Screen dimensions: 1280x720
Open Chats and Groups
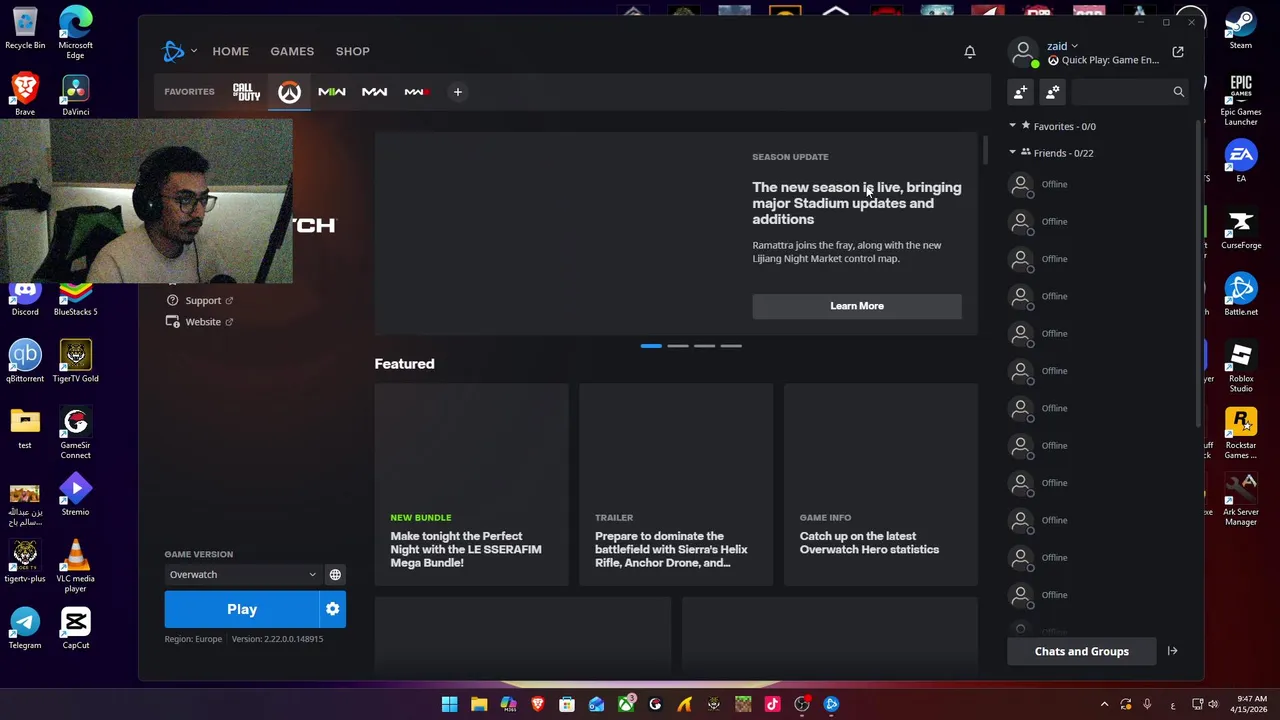coord(1082,651)
